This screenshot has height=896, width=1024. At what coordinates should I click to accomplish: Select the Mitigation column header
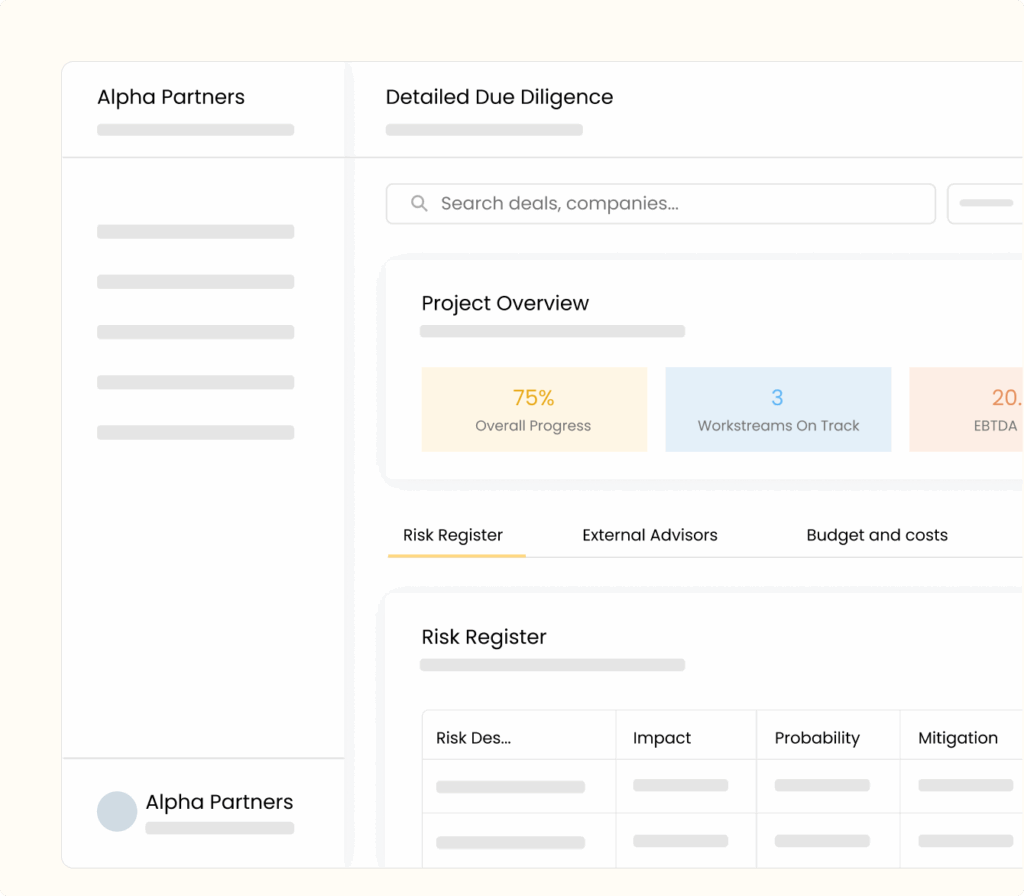coord(958,738)
